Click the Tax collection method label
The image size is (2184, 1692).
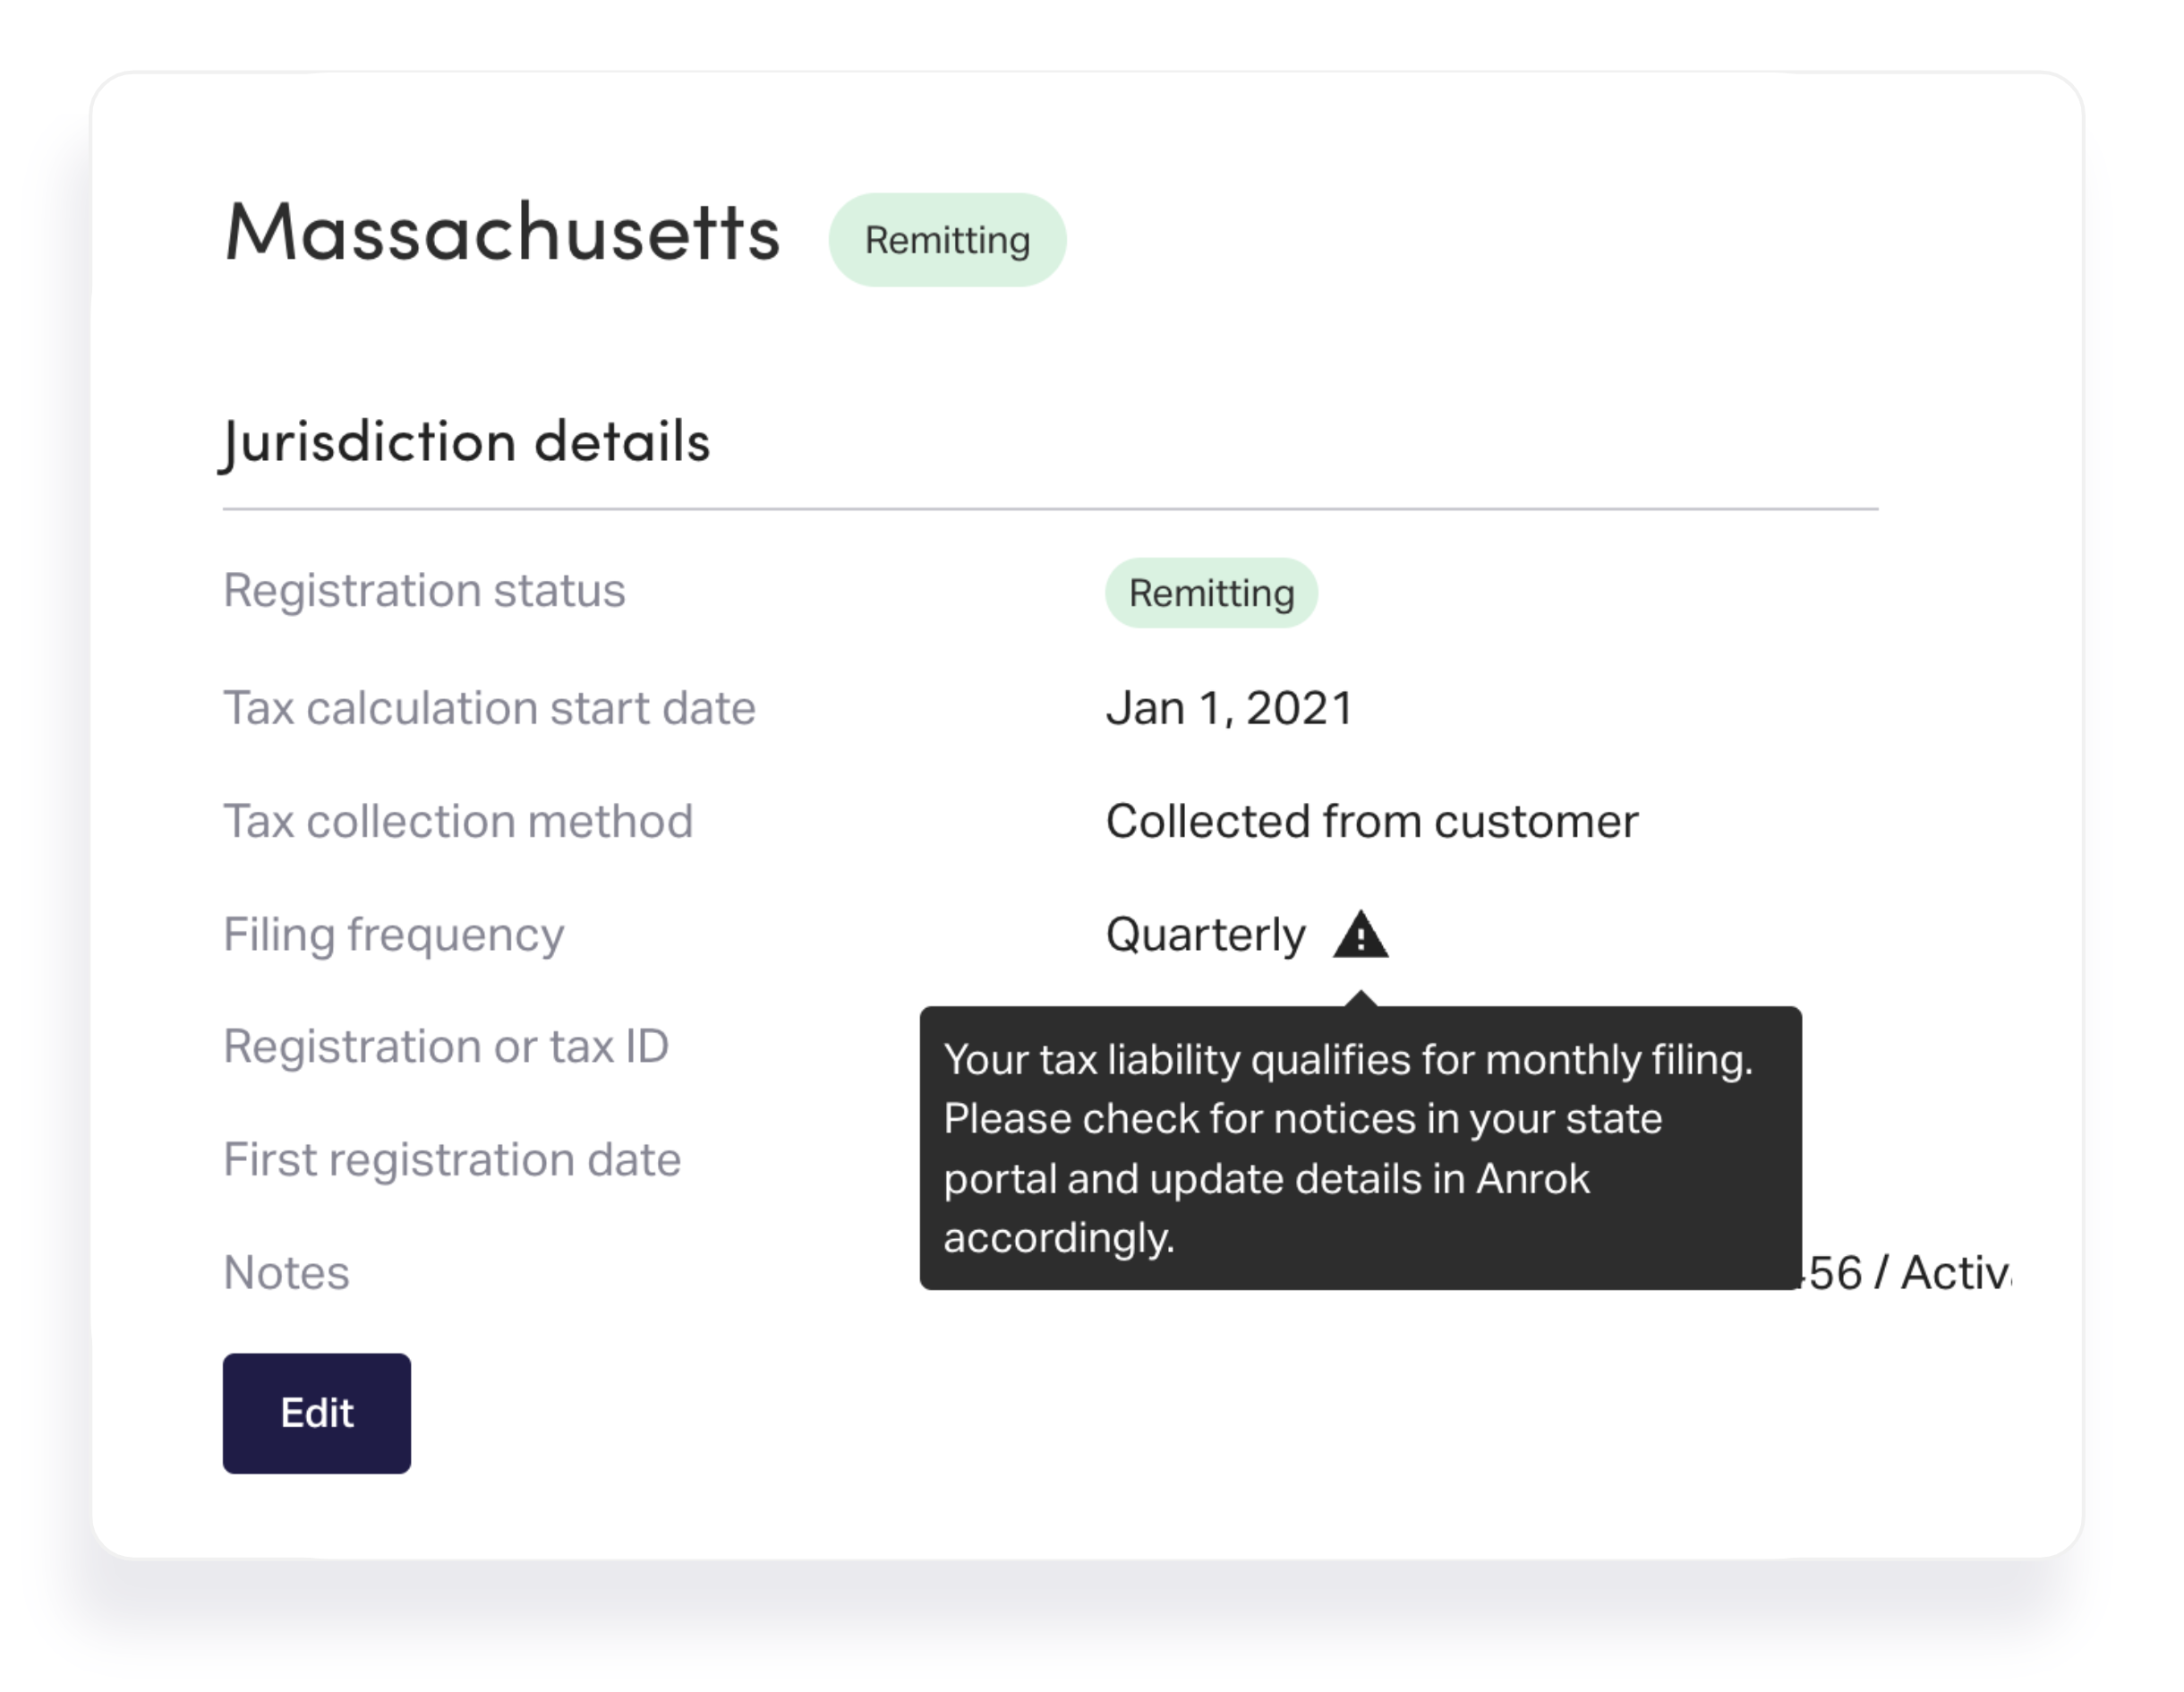click(x=458, y=821)
